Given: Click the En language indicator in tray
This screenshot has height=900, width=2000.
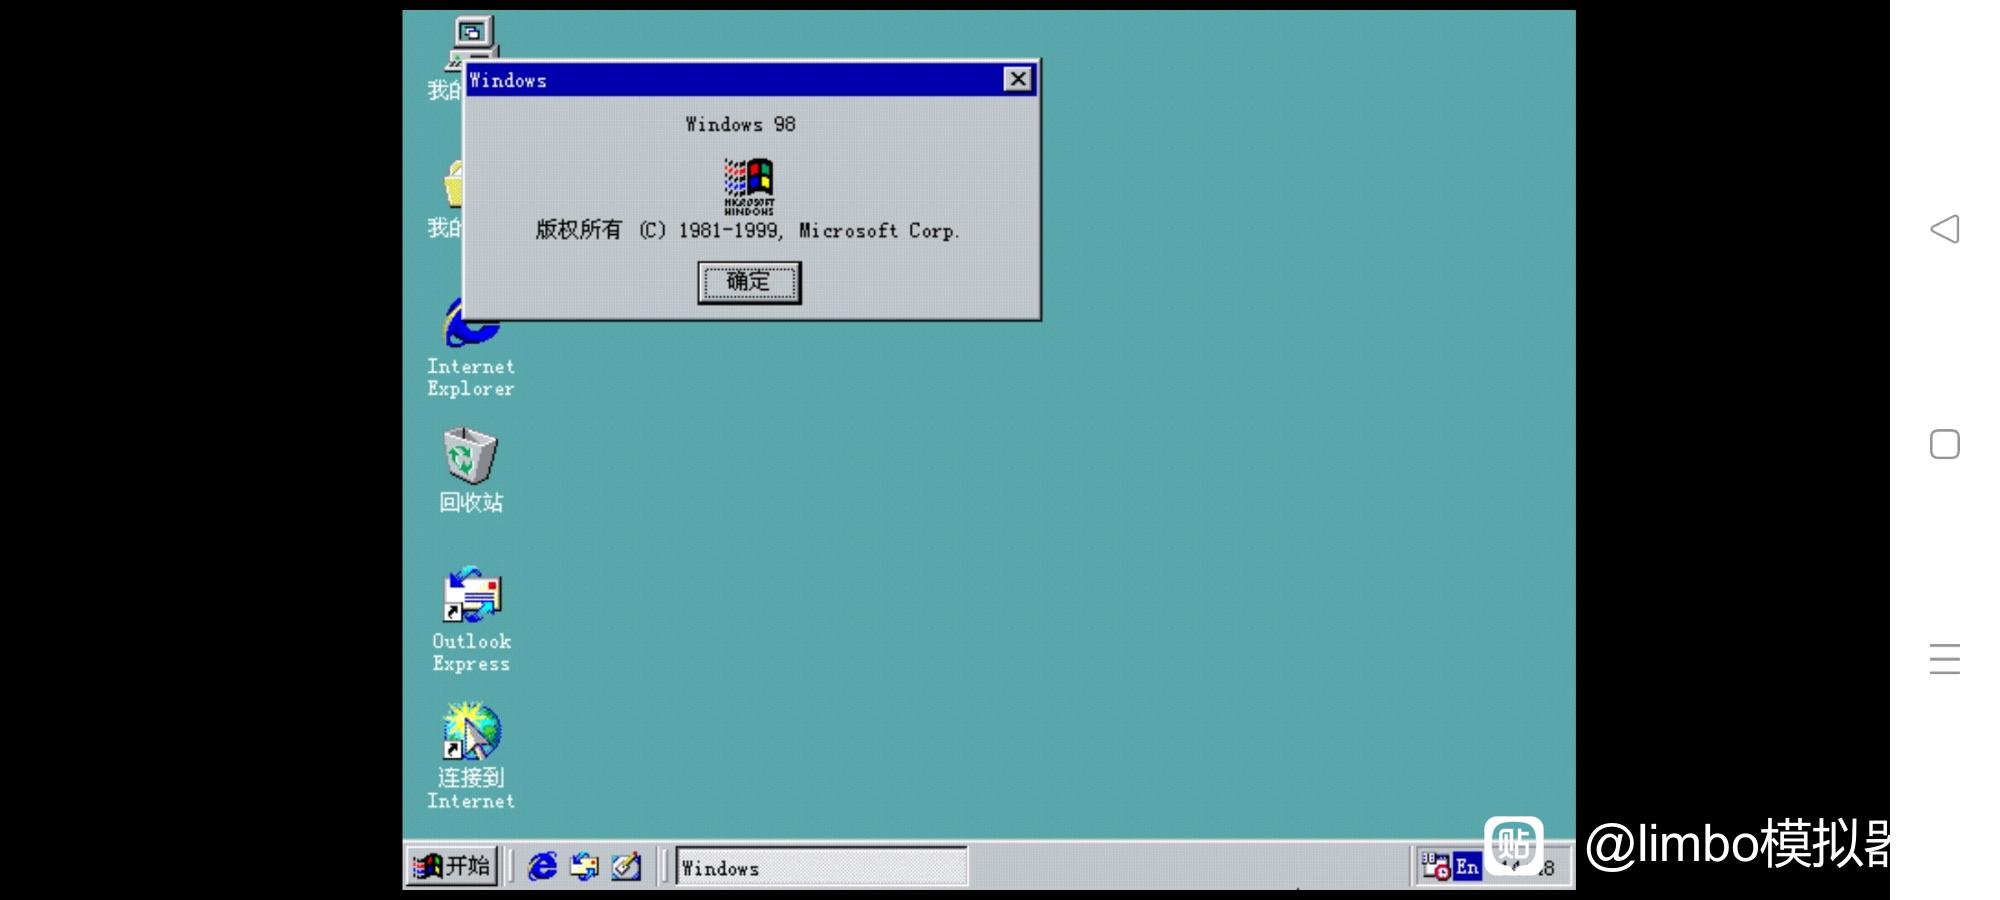Looking at the screenshot, I should tap(1467, 866).
